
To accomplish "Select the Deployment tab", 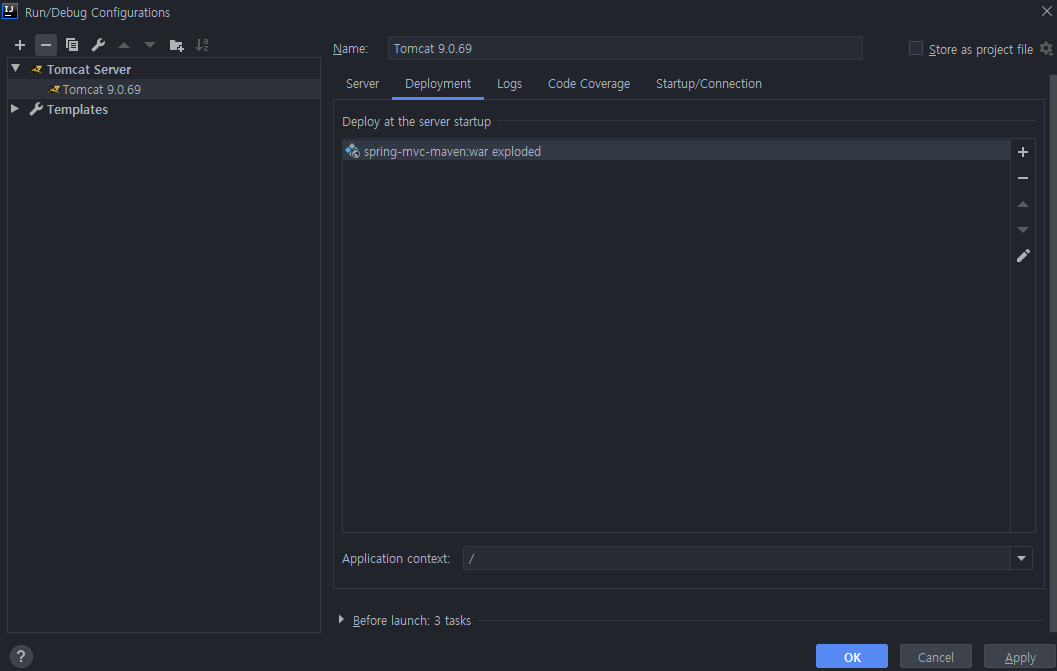I will pyautogui.click(x=437, y=84).
